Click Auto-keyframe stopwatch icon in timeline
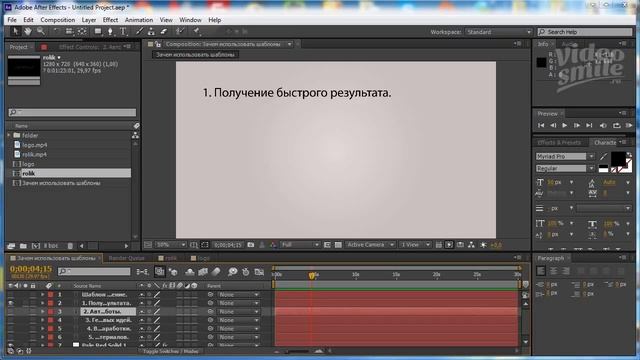This screenshot has width=640, height=360. [245, 272]
